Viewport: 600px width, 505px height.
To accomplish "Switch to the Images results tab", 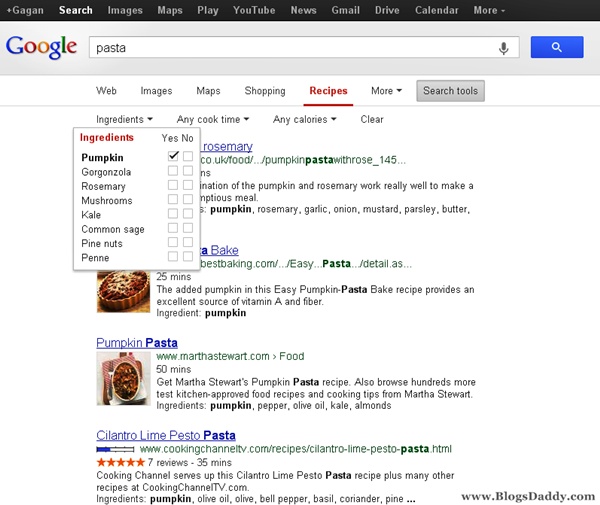I will click(156, 91).
